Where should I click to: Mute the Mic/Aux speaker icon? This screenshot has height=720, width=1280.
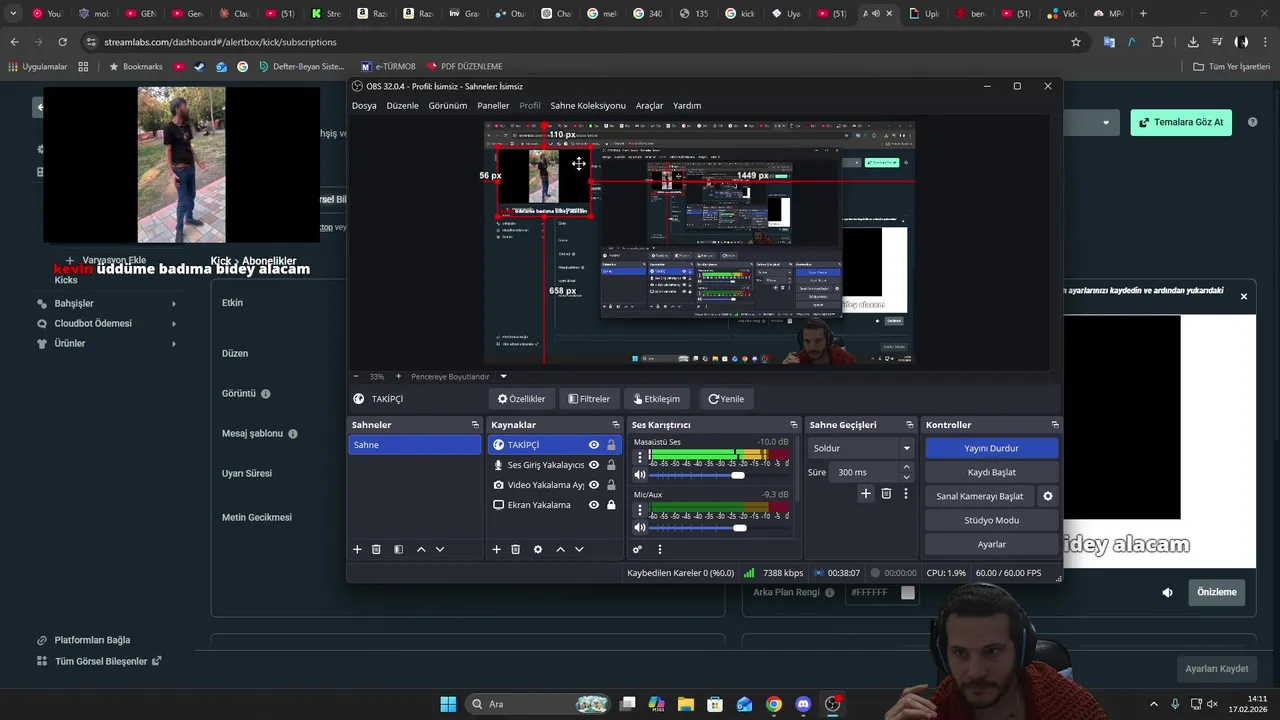pyautogui.click(x=640, y=528)
